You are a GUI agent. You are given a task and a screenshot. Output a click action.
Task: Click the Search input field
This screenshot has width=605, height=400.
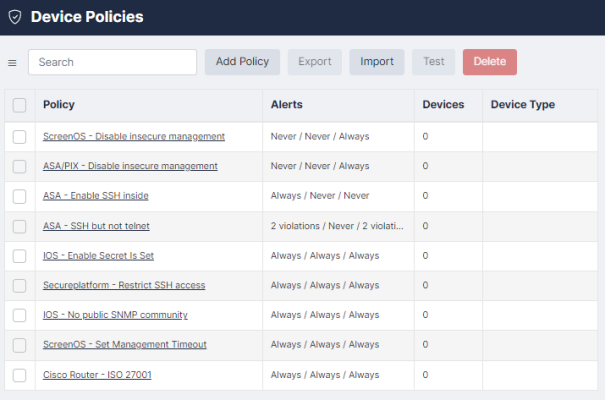click(x=112, y=62)
